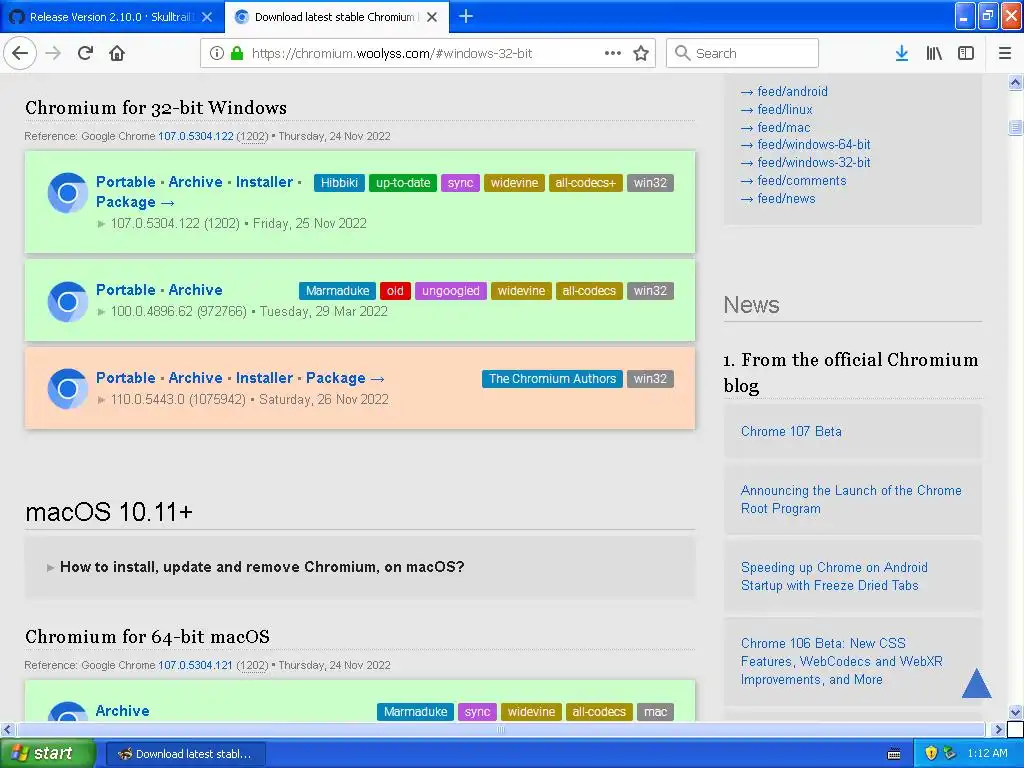This screenshot has height=768, width=1024.
Task: Click the all-codecs+ tag
Action: coord(585,183)
